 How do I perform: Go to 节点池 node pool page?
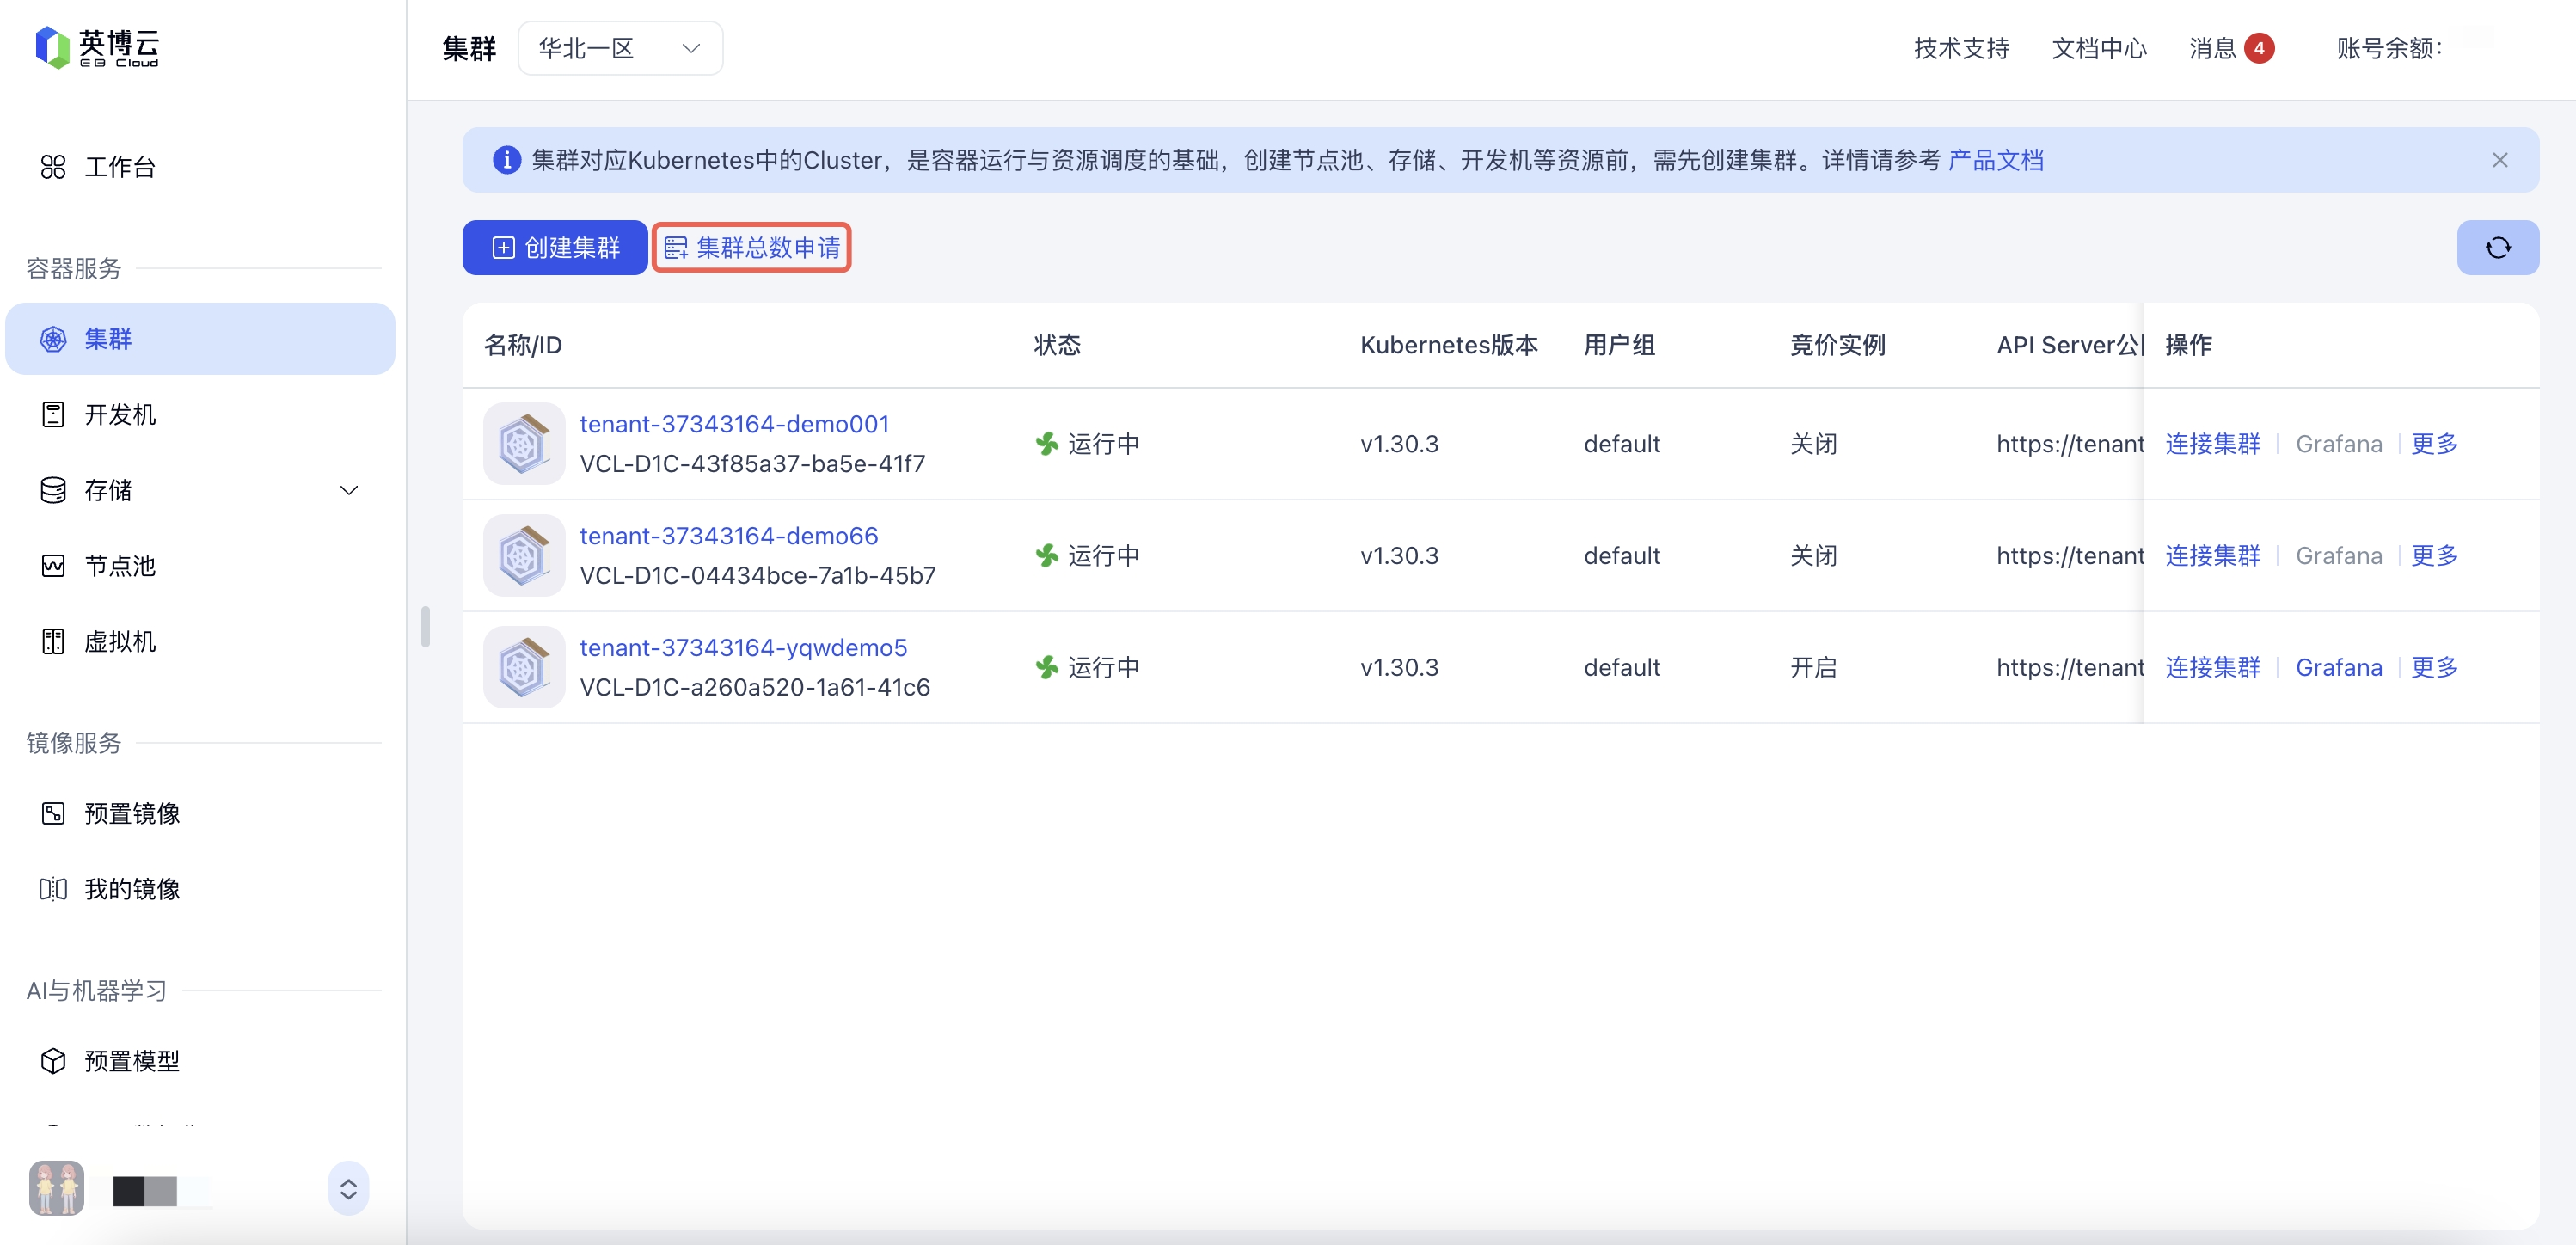coord(119,566)
